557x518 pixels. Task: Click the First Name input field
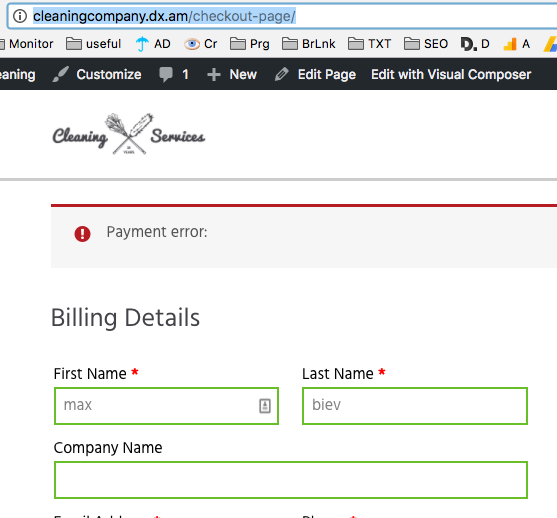(166, 406)
